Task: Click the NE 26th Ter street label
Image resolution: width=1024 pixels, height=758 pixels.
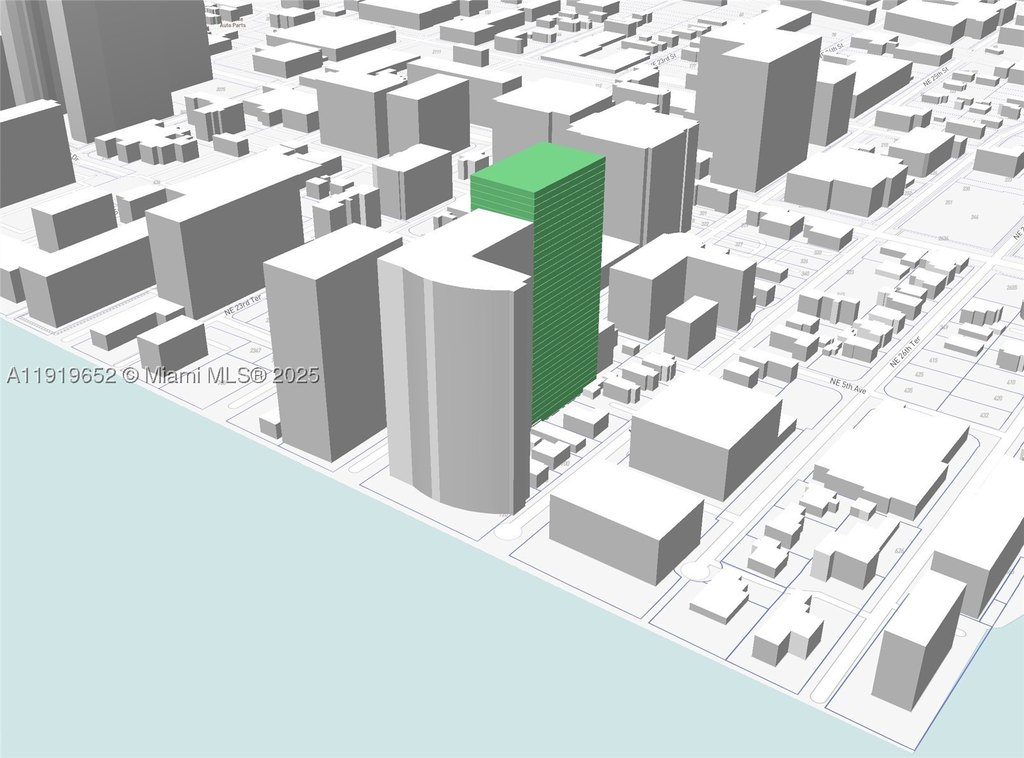Action: [905, 353]
